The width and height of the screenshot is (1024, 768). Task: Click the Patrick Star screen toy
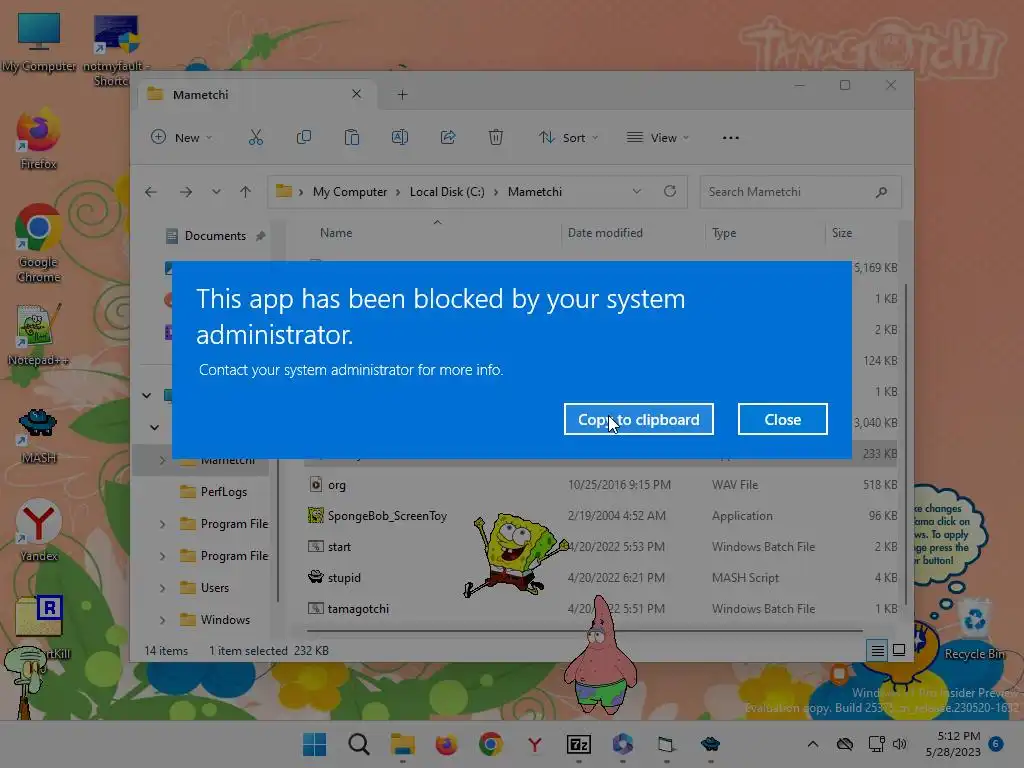tap(599, 655)
